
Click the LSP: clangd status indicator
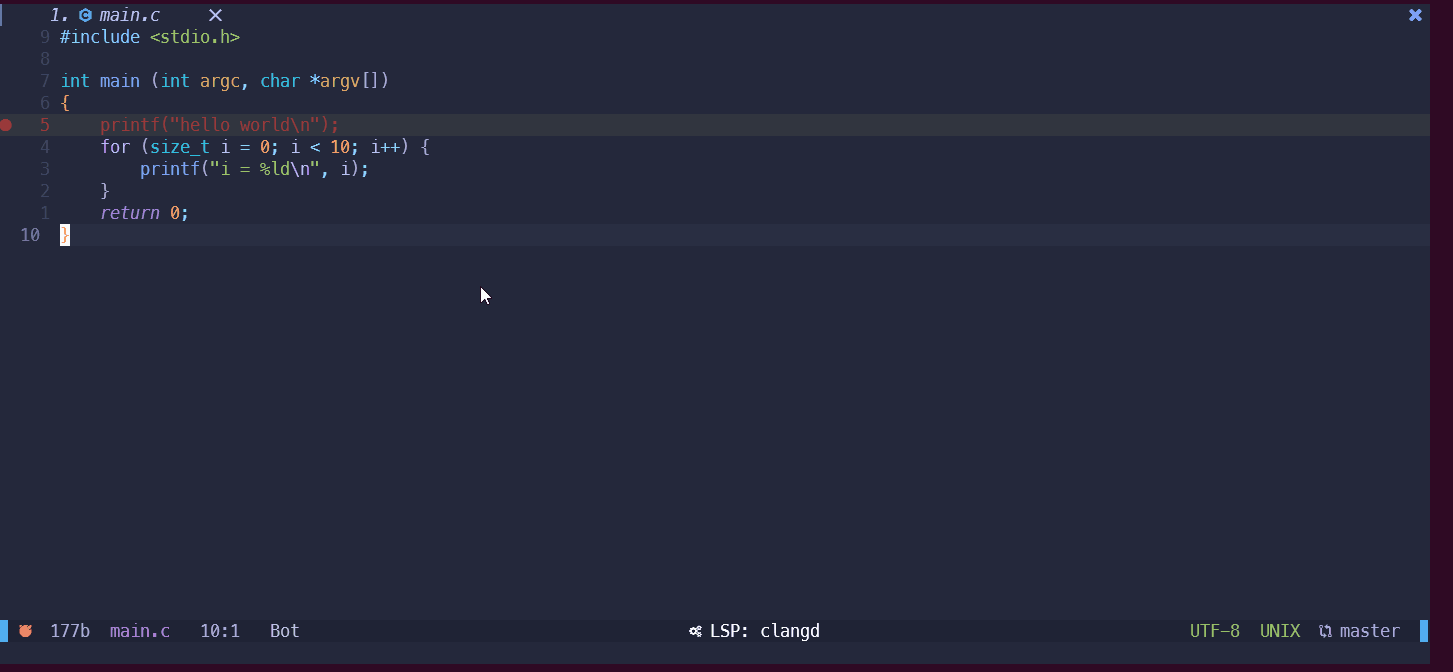[x=764, y=631]
